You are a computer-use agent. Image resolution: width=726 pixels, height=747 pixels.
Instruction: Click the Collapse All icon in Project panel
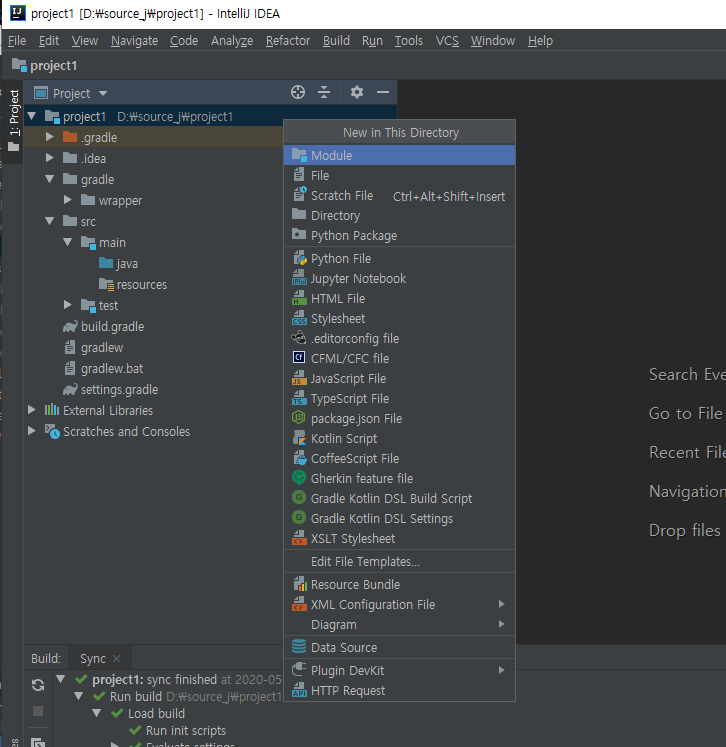[324, 92]
